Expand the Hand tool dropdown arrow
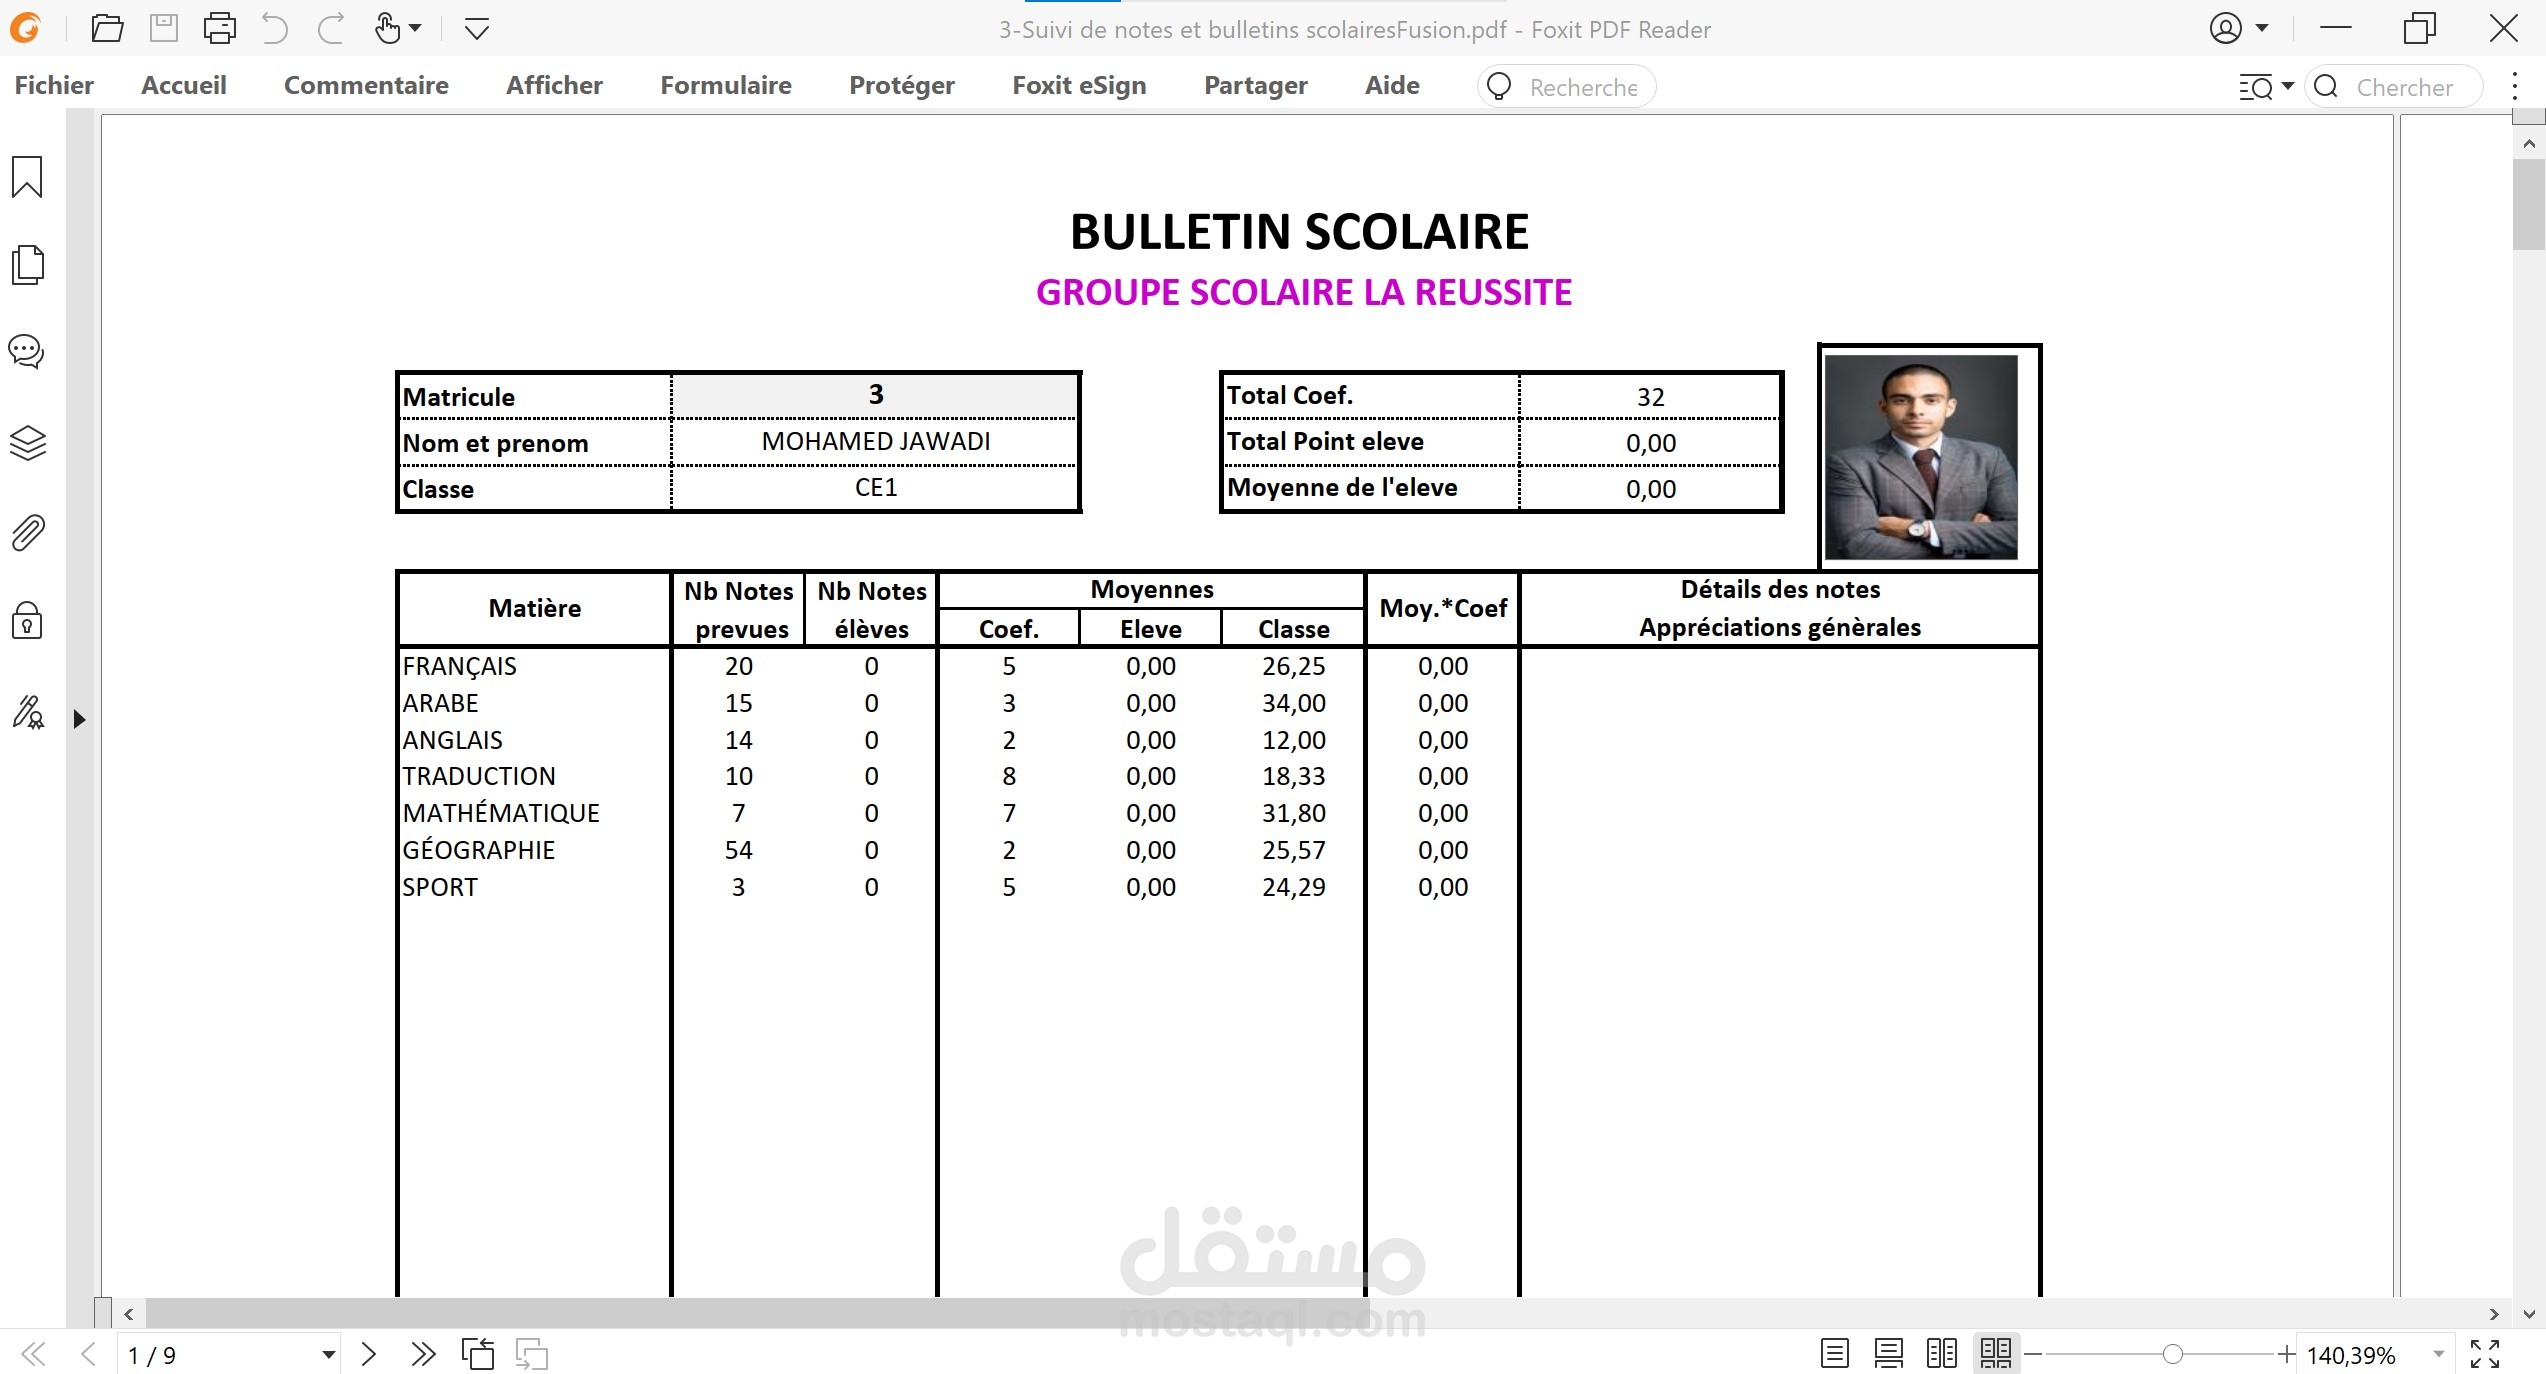The height and width of the screenshot is (1374, 2546). [x=416, y=28]
